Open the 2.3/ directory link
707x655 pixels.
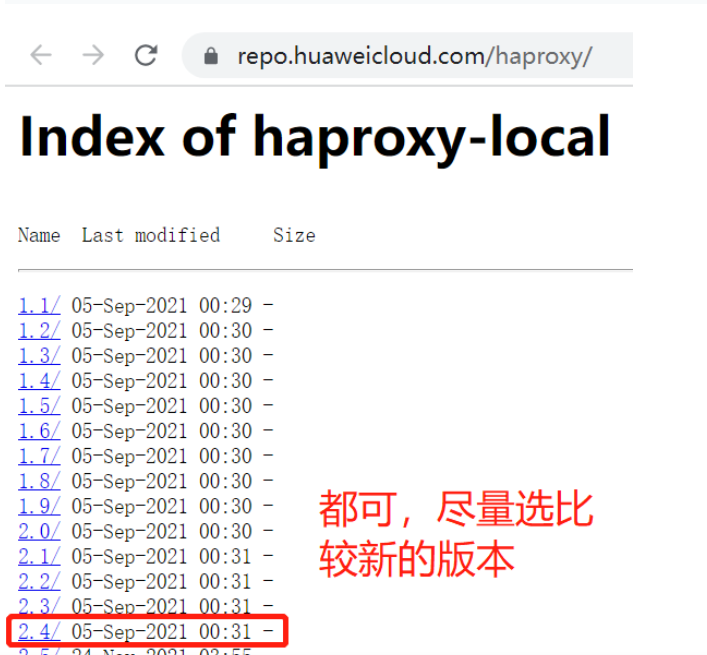coord(39,606)
